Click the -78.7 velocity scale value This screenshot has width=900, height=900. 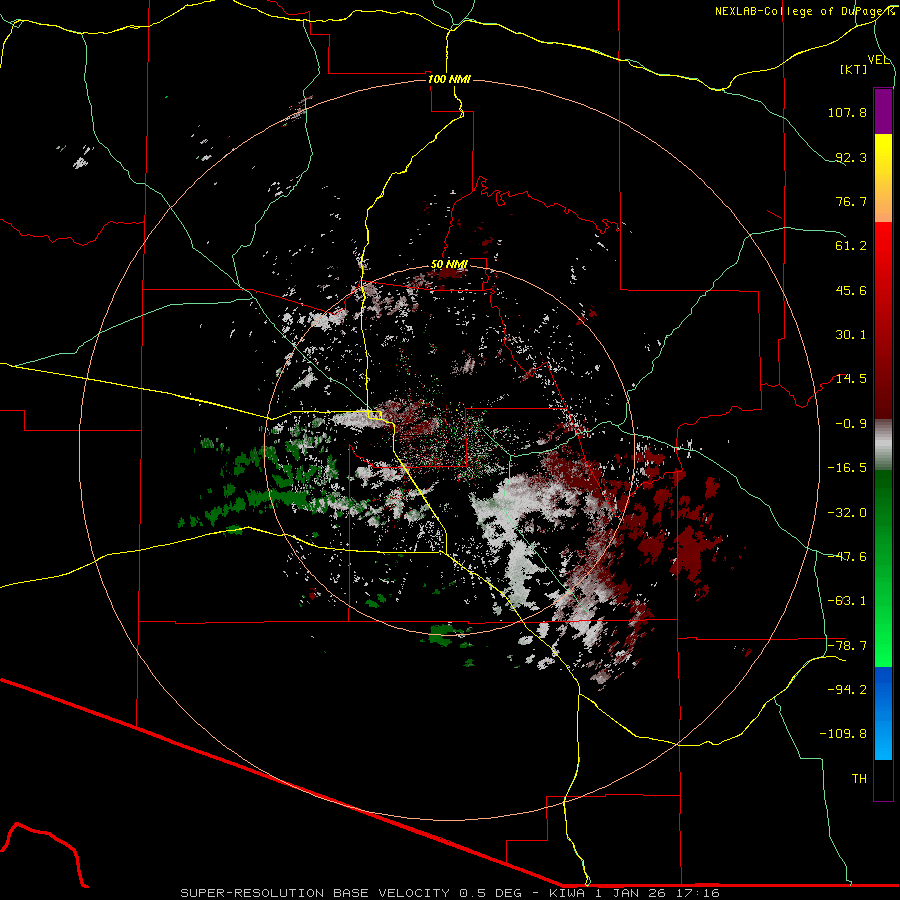847,646
